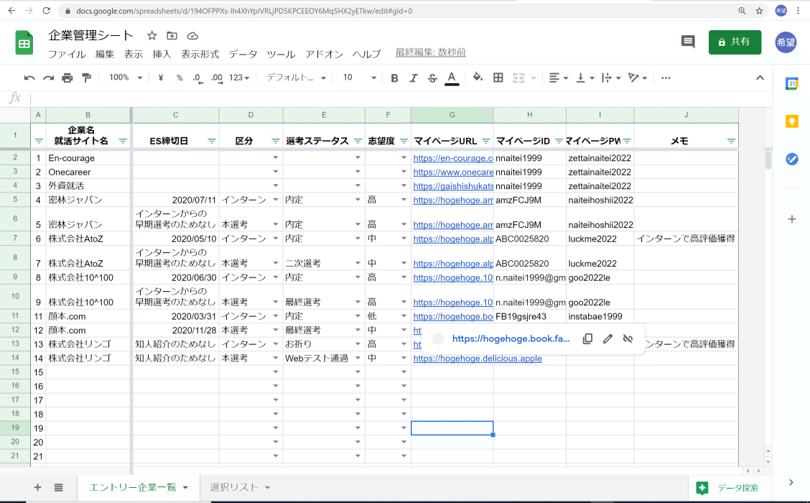Open the 編集 menu
Image resolution: width=810 pixels, height=503 pixels.
point(105,54)
